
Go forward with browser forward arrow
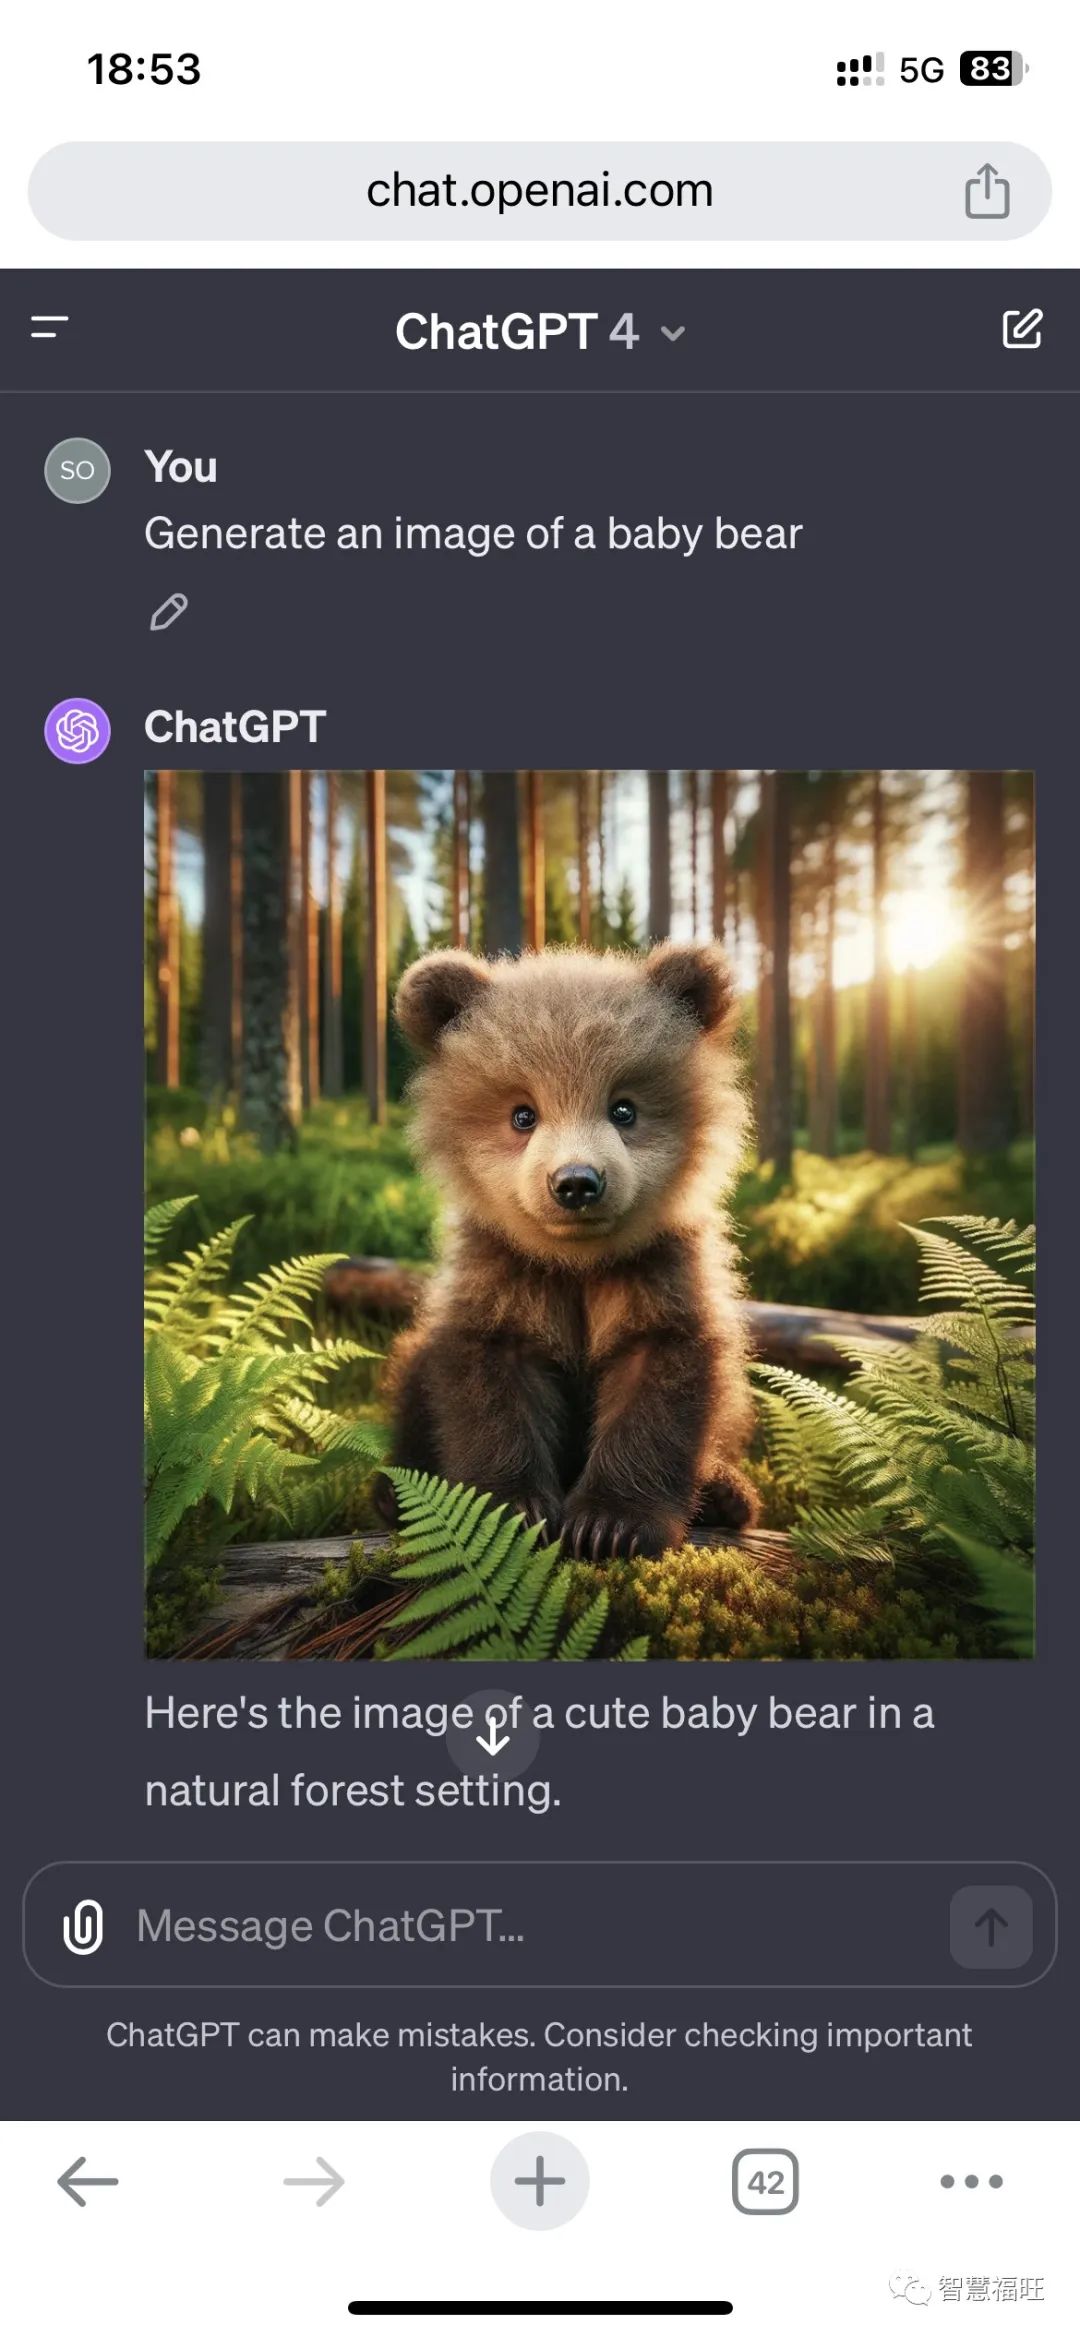click(314, 2181)
